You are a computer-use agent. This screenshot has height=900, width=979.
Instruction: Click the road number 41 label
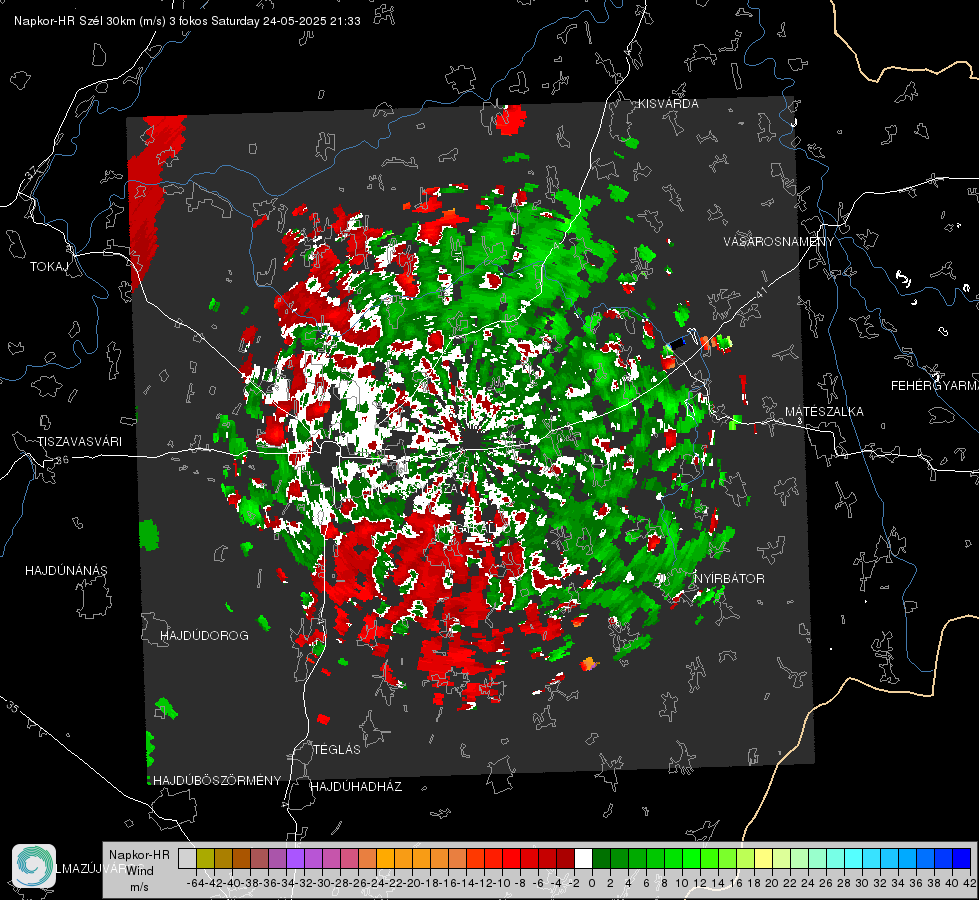coord(762,292)
